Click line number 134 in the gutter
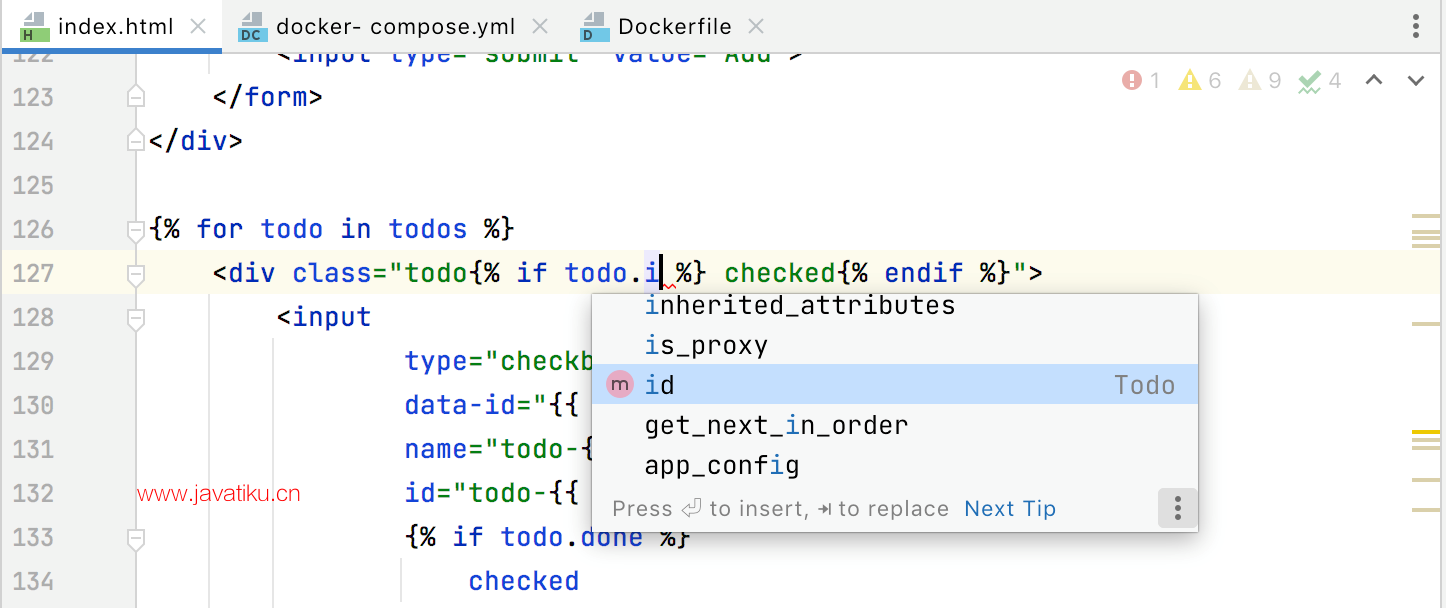Screen dimensions: 1446x608 [x=33, y=581]
